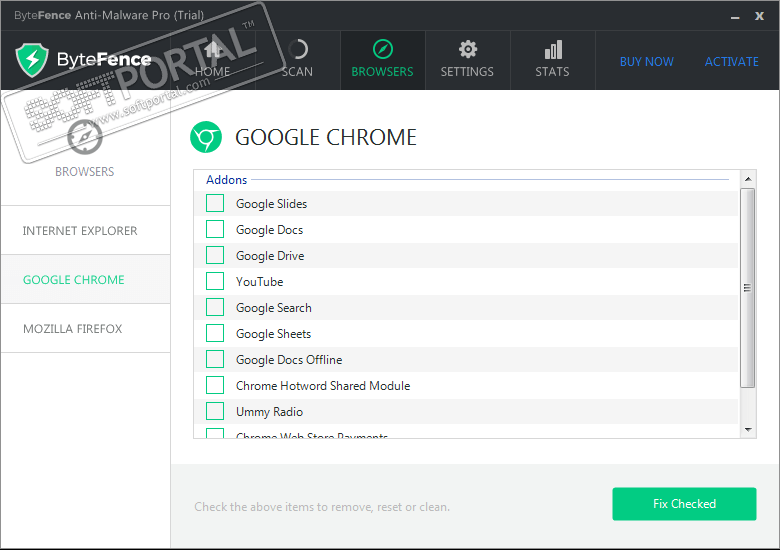780x550 pixels.
Task: Click the scrollbar down arrow
Action: (748, 430)
